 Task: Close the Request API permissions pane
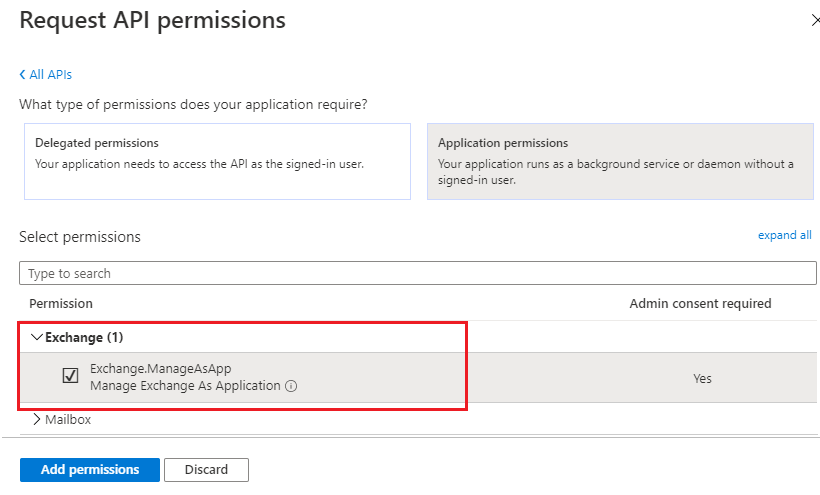tap(814, 20)
